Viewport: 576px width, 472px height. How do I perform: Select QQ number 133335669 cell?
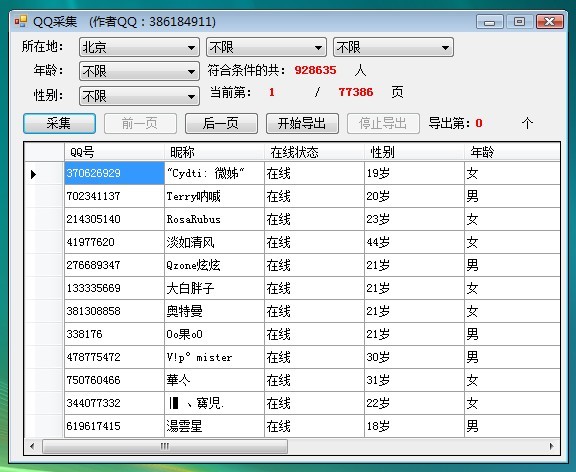click(114, 288)
